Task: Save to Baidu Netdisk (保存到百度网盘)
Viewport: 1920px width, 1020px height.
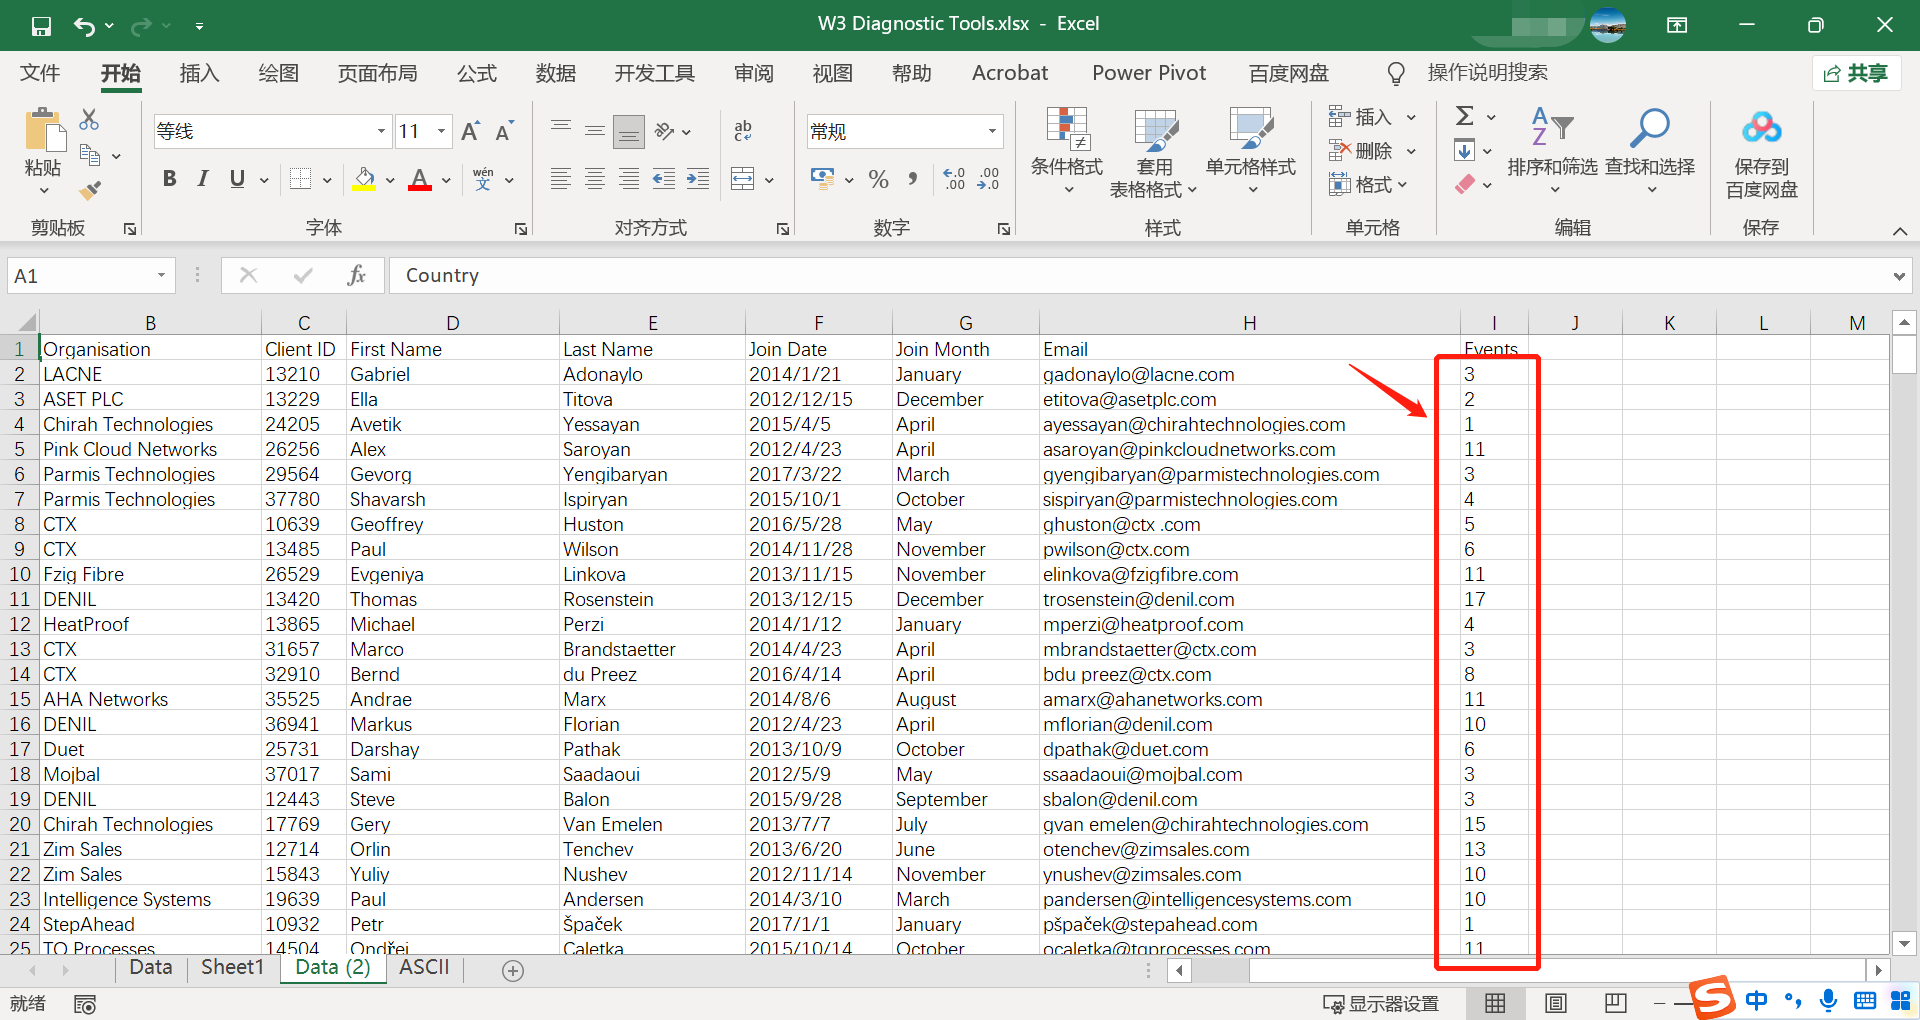Action: tap(1762, 154)
